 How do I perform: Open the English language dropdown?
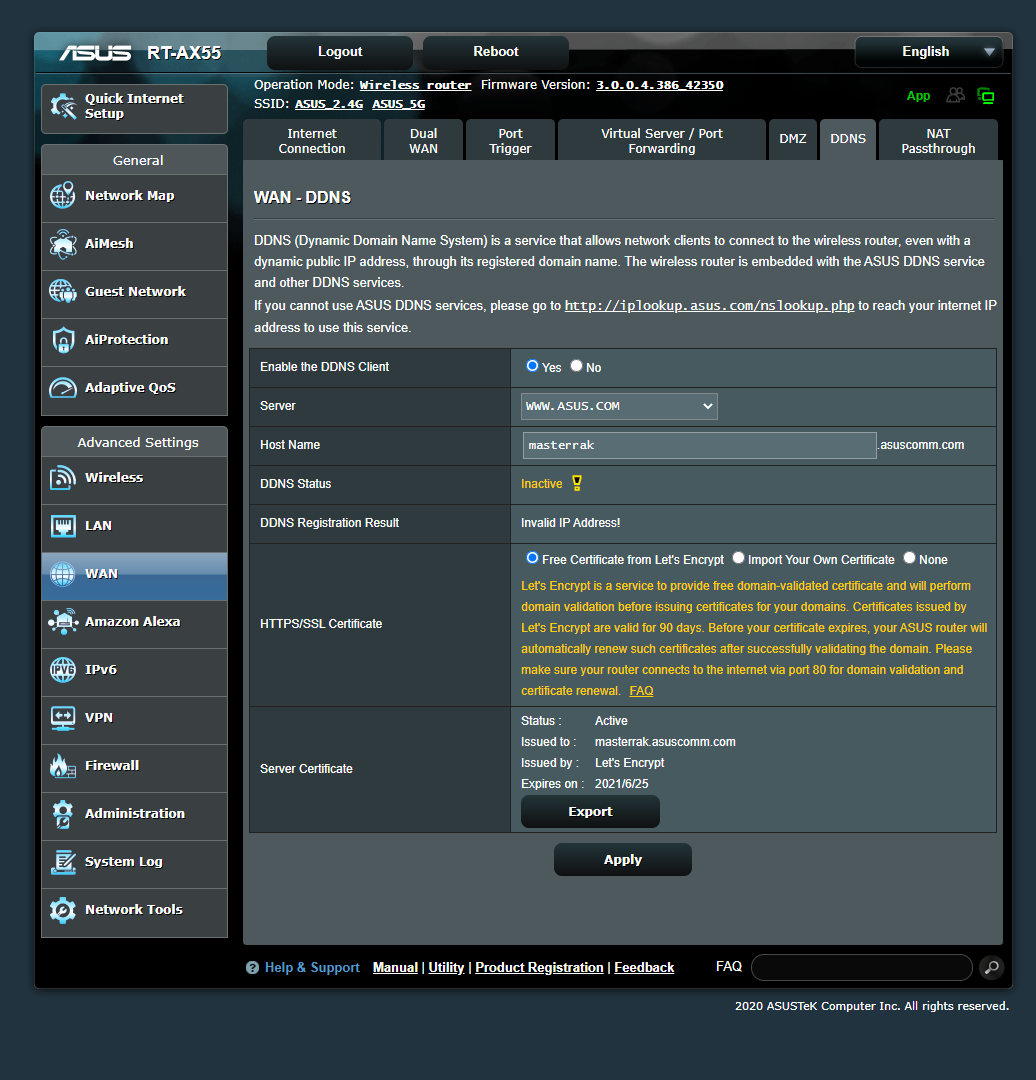tap(929, 52)
